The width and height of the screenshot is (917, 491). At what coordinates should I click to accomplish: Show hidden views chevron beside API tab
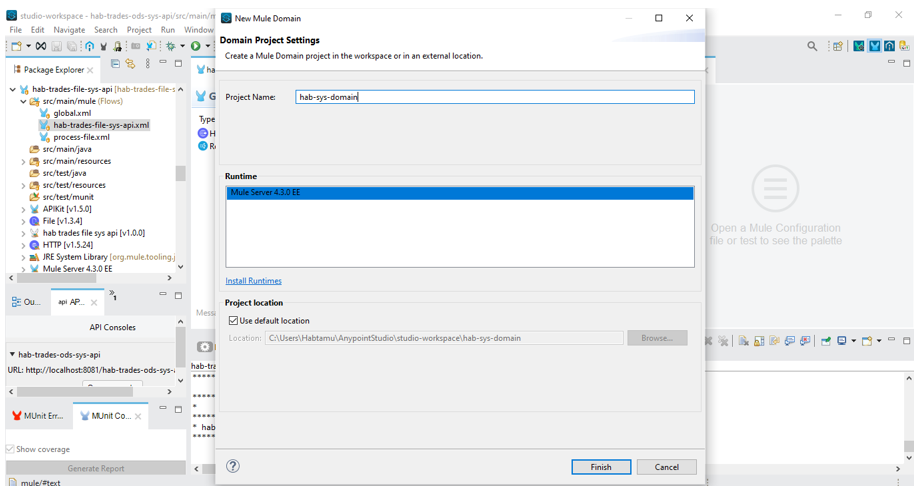(112, 294)
